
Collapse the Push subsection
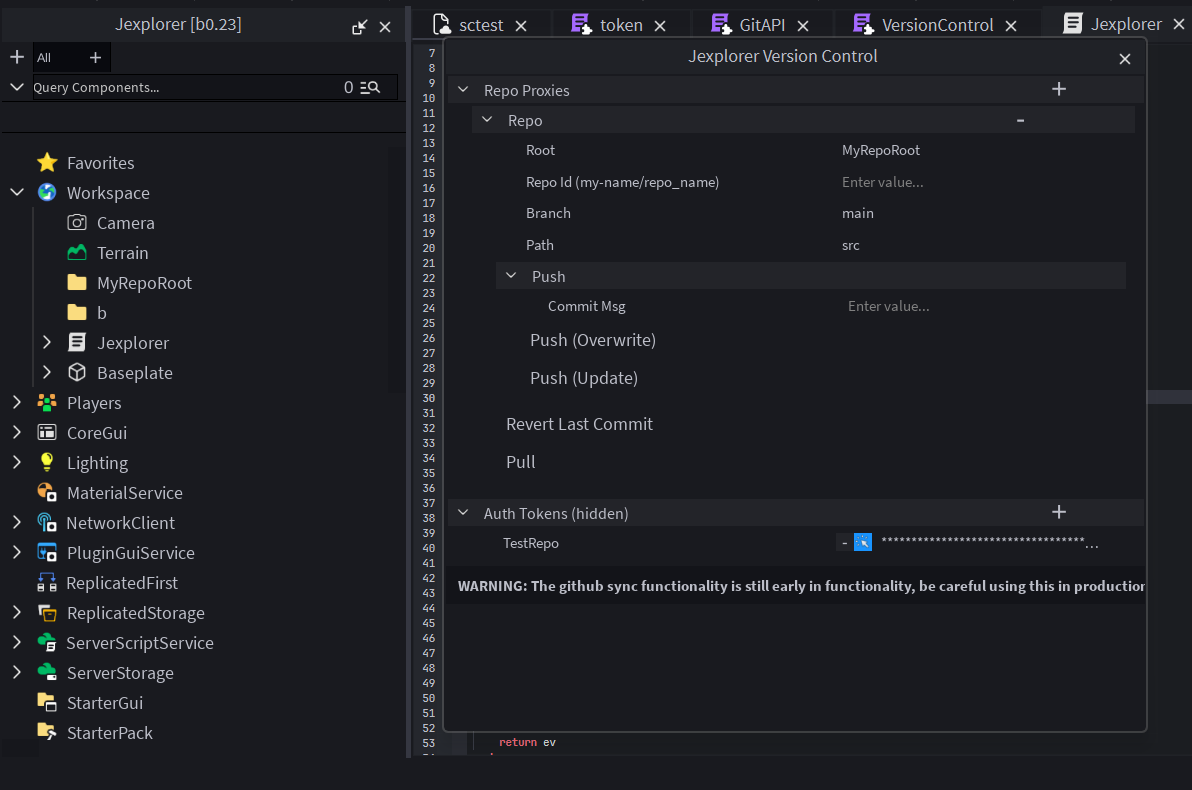[510, 275]
